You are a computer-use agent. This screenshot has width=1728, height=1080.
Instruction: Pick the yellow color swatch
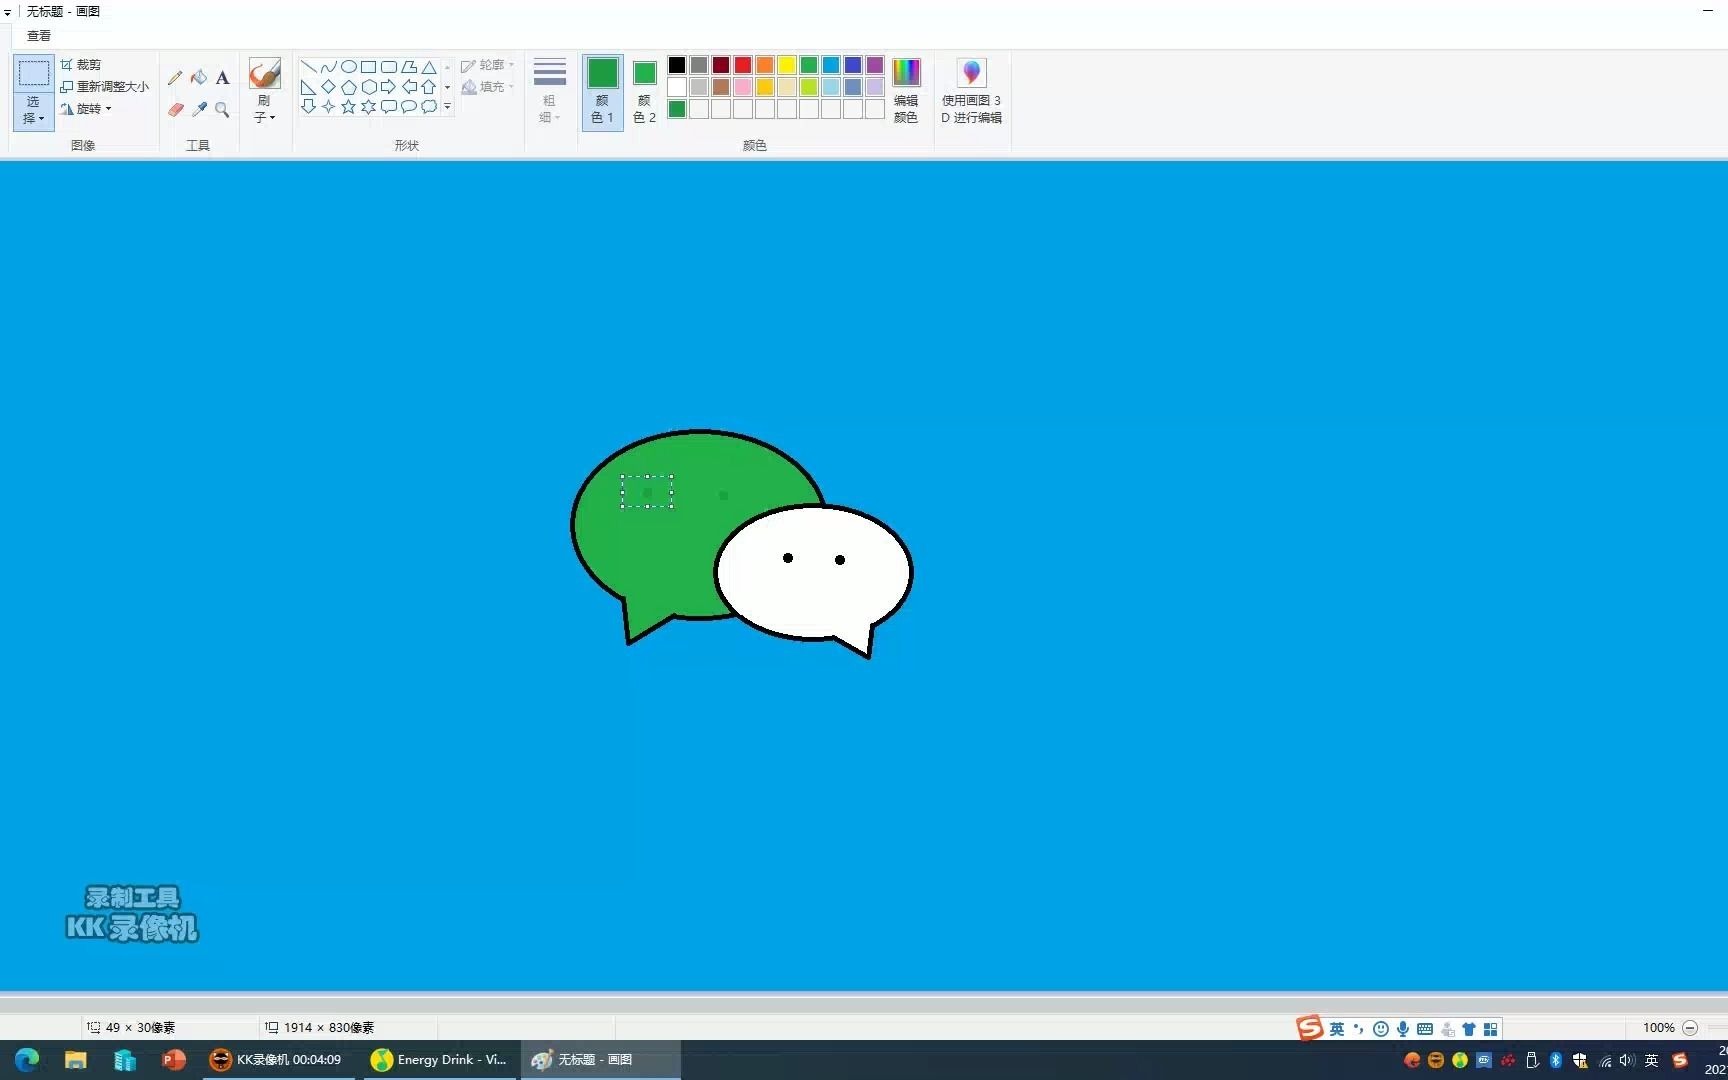pyautogui.click(x=787, y=65)
